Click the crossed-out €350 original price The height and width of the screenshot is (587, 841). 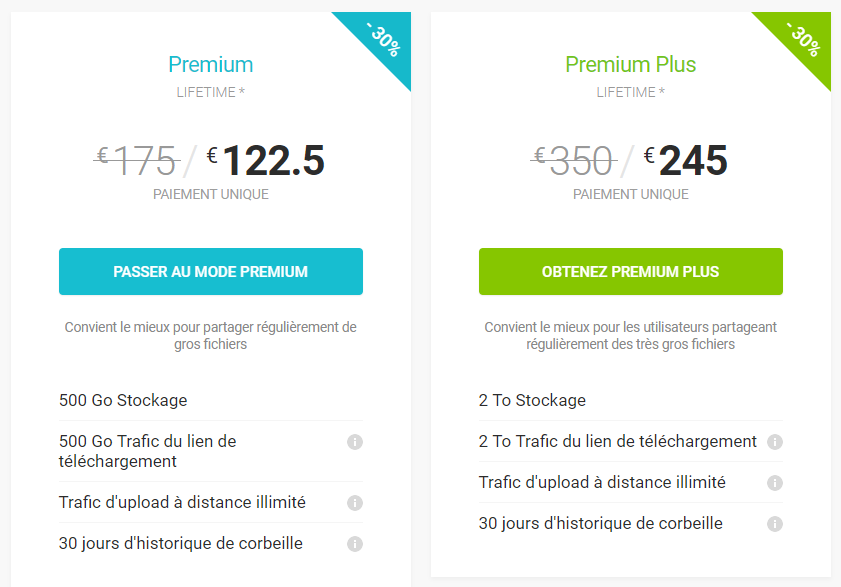pos(574,160)
